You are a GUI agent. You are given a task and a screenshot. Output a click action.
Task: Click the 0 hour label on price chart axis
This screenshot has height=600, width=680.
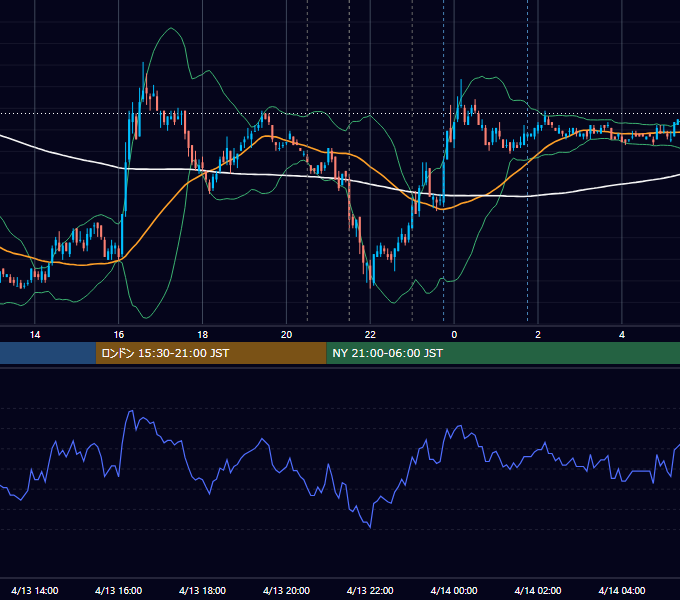454,335
